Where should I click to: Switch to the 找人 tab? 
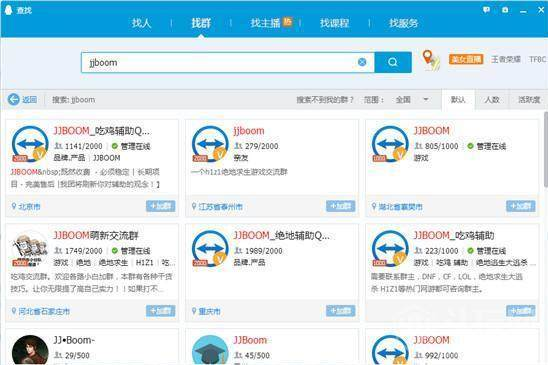(x=141, y=23)
